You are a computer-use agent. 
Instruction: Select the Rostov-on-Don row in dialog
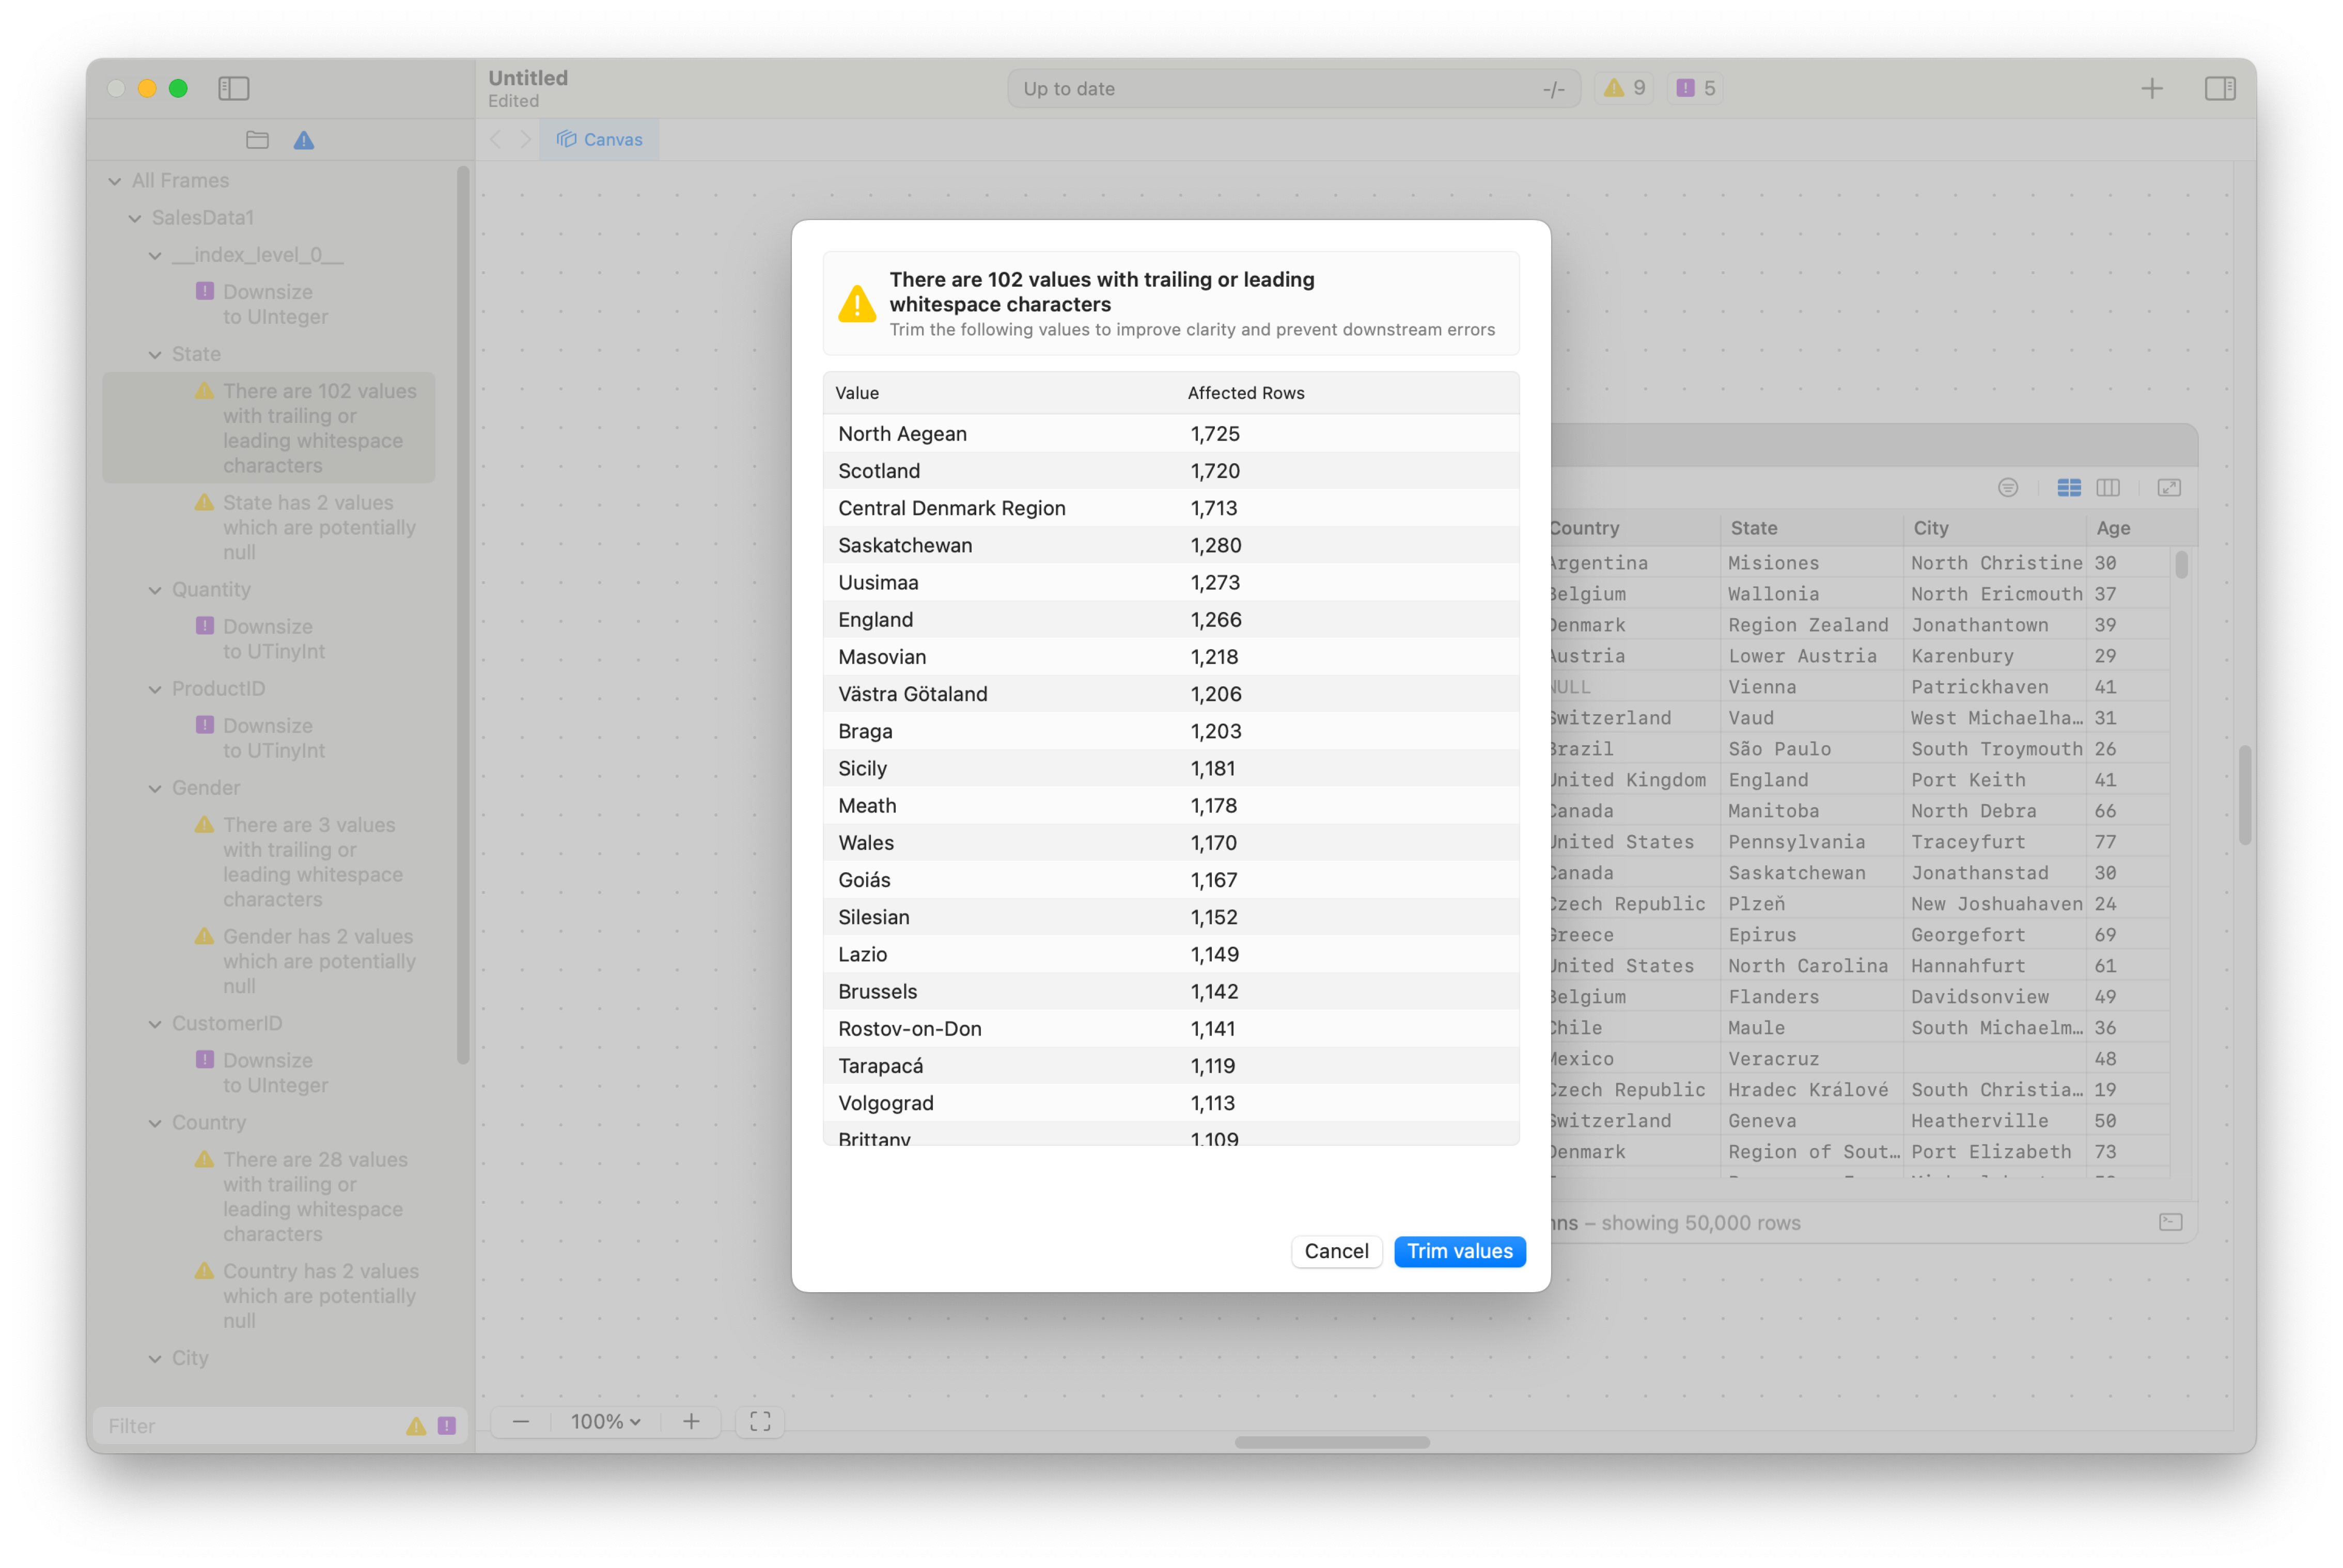pyautogui.click(x=1170, y=1028)
